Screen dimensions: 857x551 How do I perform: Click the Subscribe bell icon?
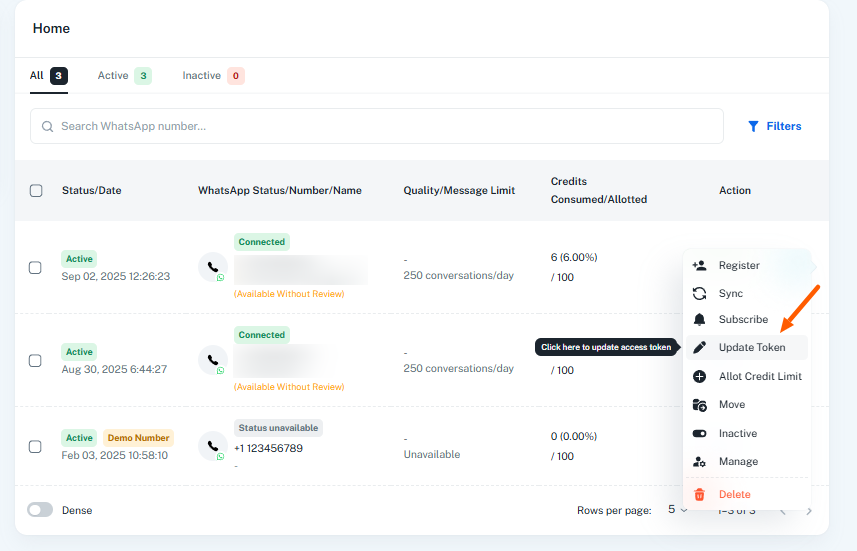click(x=700, y=320)
